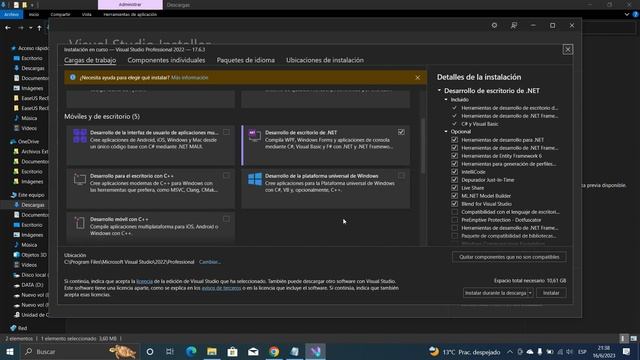Uncheck the ML.NET Model Builder component
Screen dimensions: 640x360
coord(454,196)
